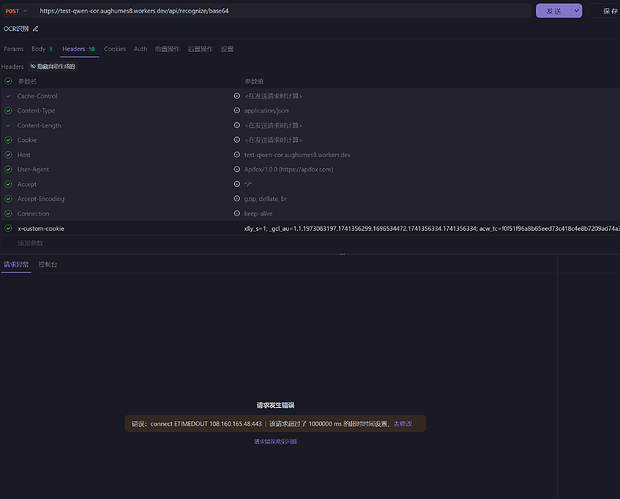The width and height of the screenshot is (620, 499).
Task: Switch to the Params tab
Action: point(13,49)
